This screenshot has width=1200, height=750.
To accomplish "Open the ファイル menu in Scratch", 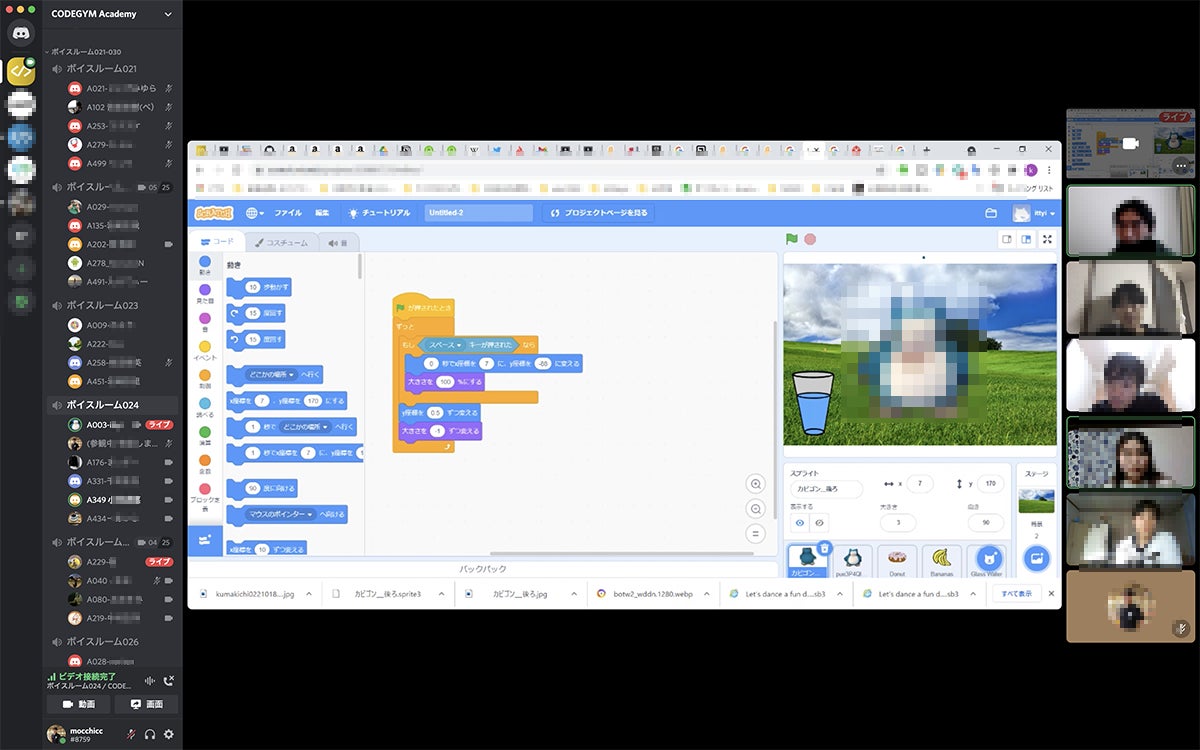I will click(x=288, y=213).
